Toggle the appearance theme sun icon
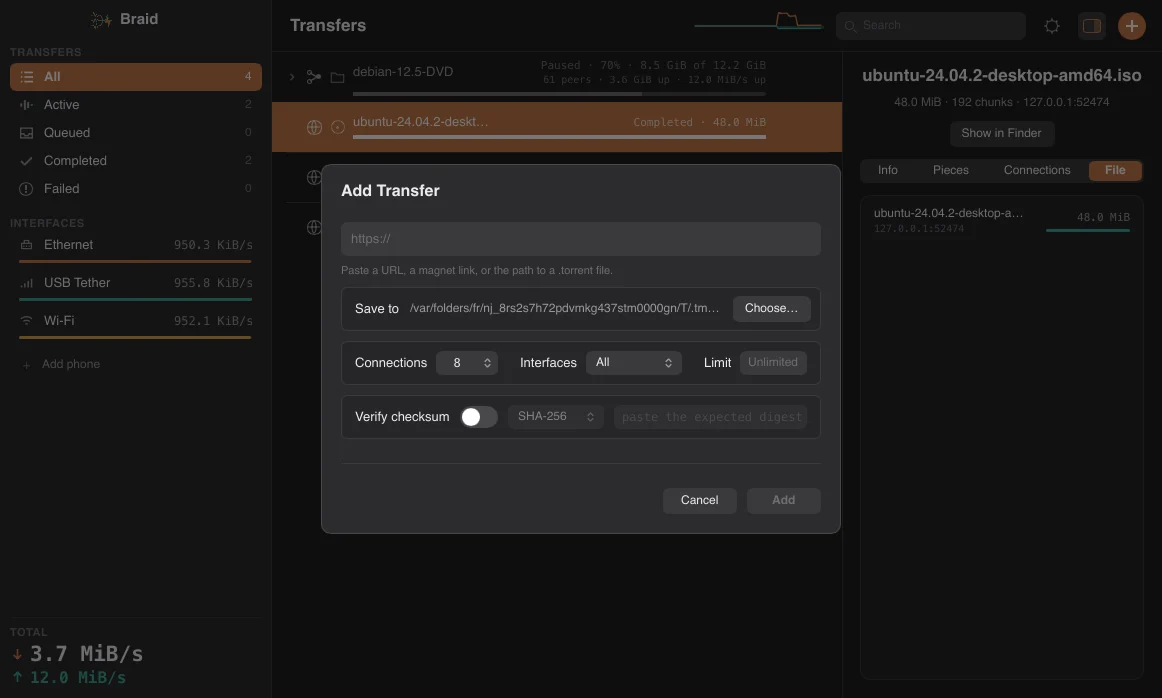Screen dimensions: 1162x698 click(1052, 27)
